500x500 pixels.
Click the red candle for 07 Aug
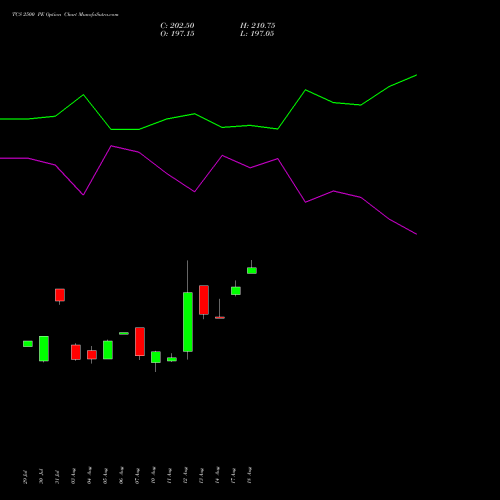(x=140, y=342)
